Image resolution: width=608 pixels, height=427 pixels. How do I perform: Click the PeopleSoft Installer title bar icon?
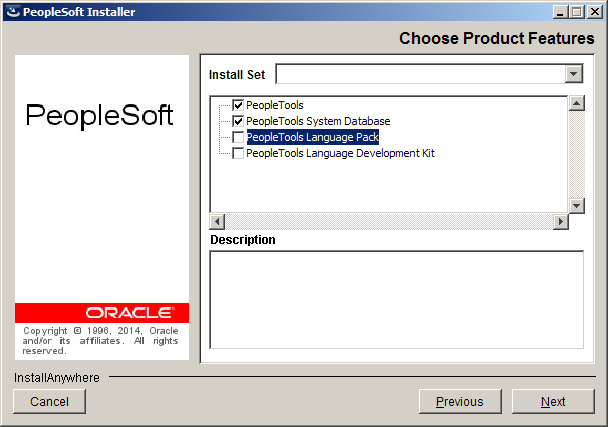13,12
